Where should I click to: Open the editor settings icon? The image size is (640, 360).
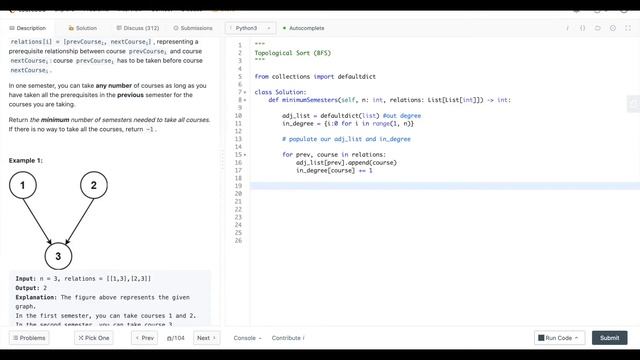pyautogui.click(x=613, y=28)
